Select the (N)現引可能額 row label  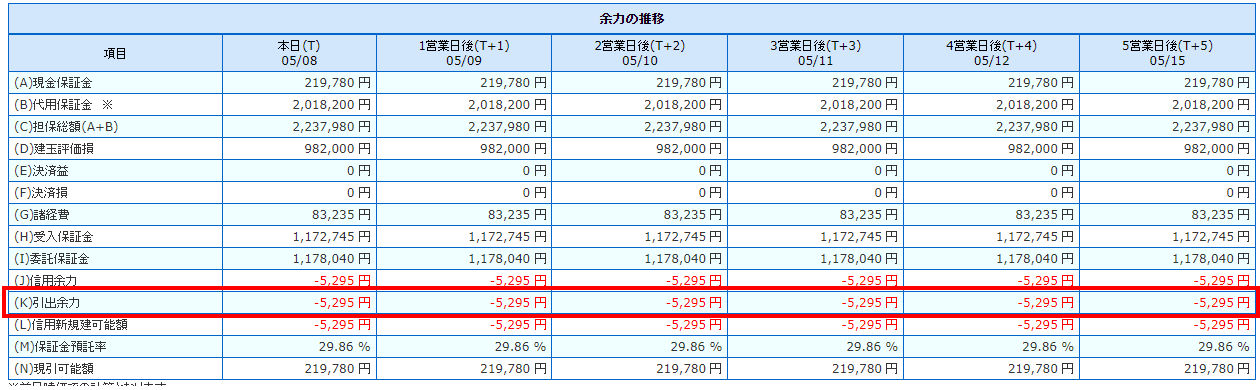pos(54,369)
